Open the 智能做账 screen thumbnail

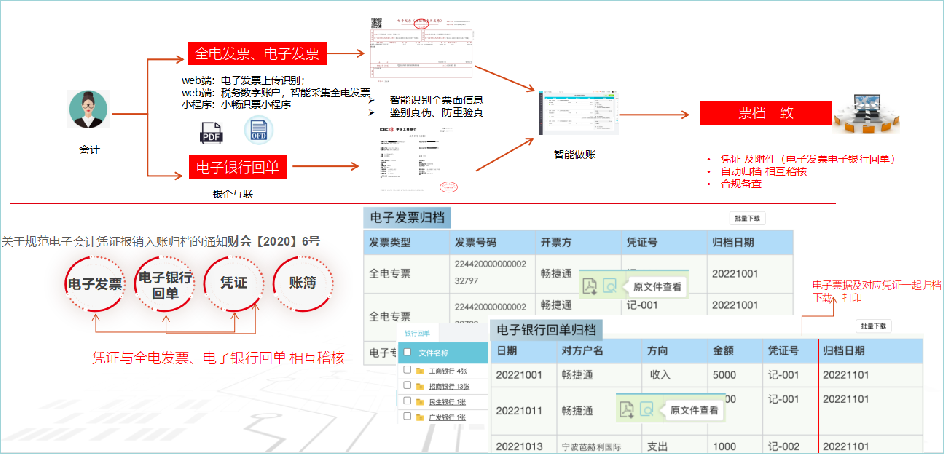coord(577,113)
